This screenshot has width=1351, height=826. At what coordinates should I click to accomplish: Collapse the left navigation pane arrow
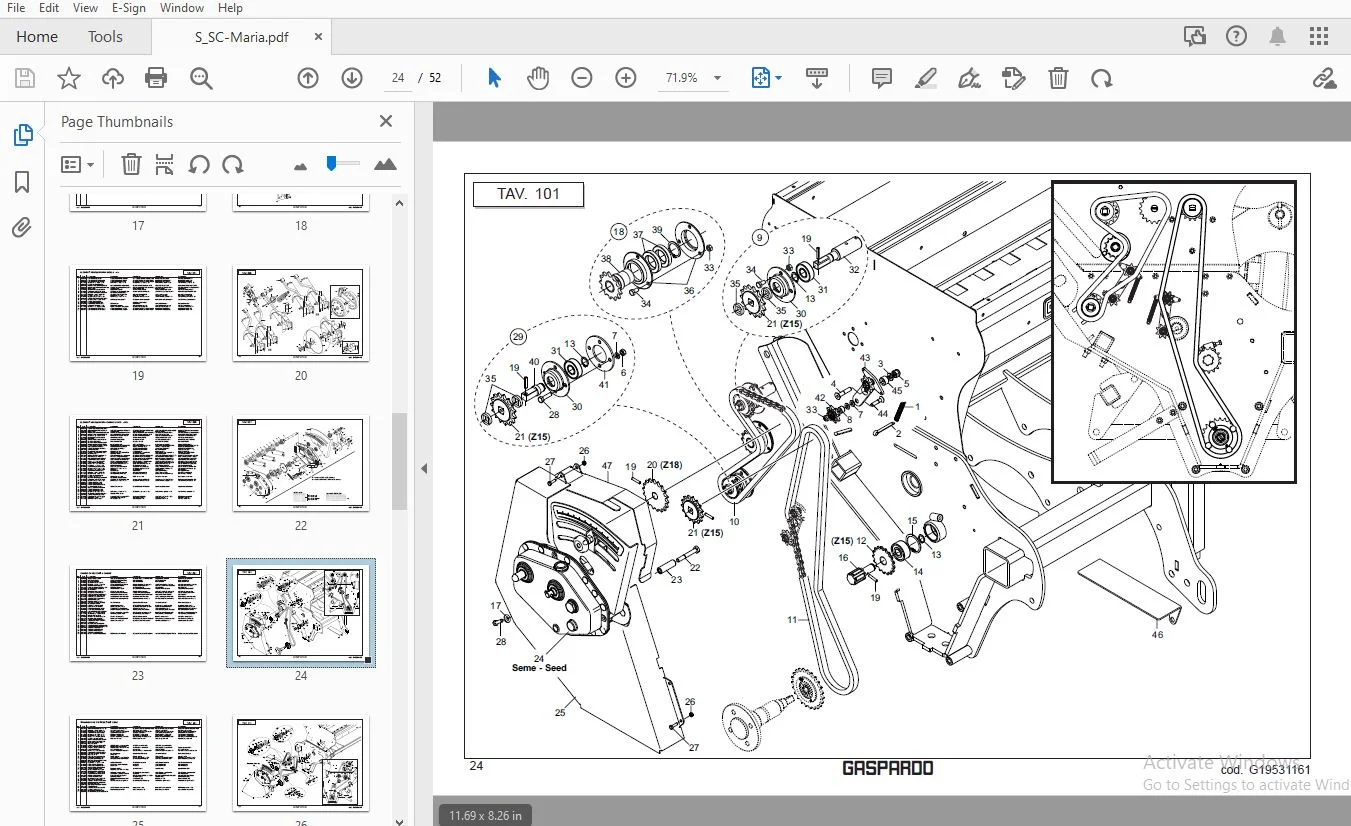coord(424,468)
